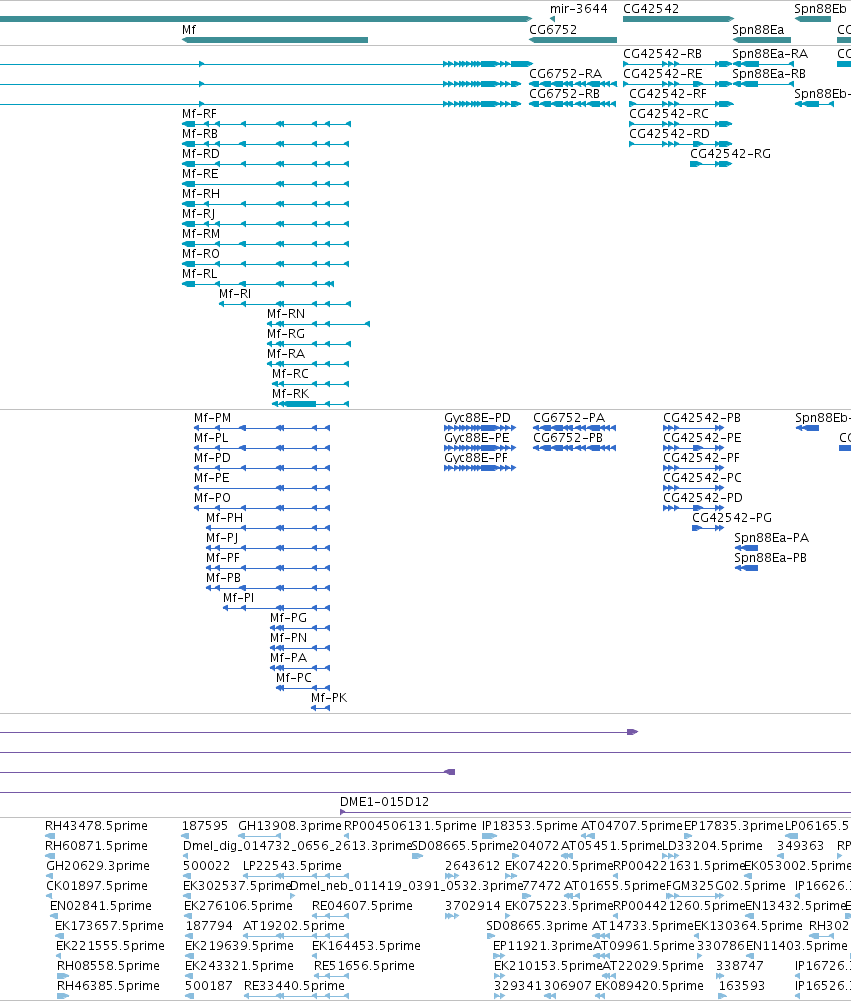This screenshot has width=851, height=1001.
Task: Click EST GH13908.3prime
Action: click(x=289, y=826)
